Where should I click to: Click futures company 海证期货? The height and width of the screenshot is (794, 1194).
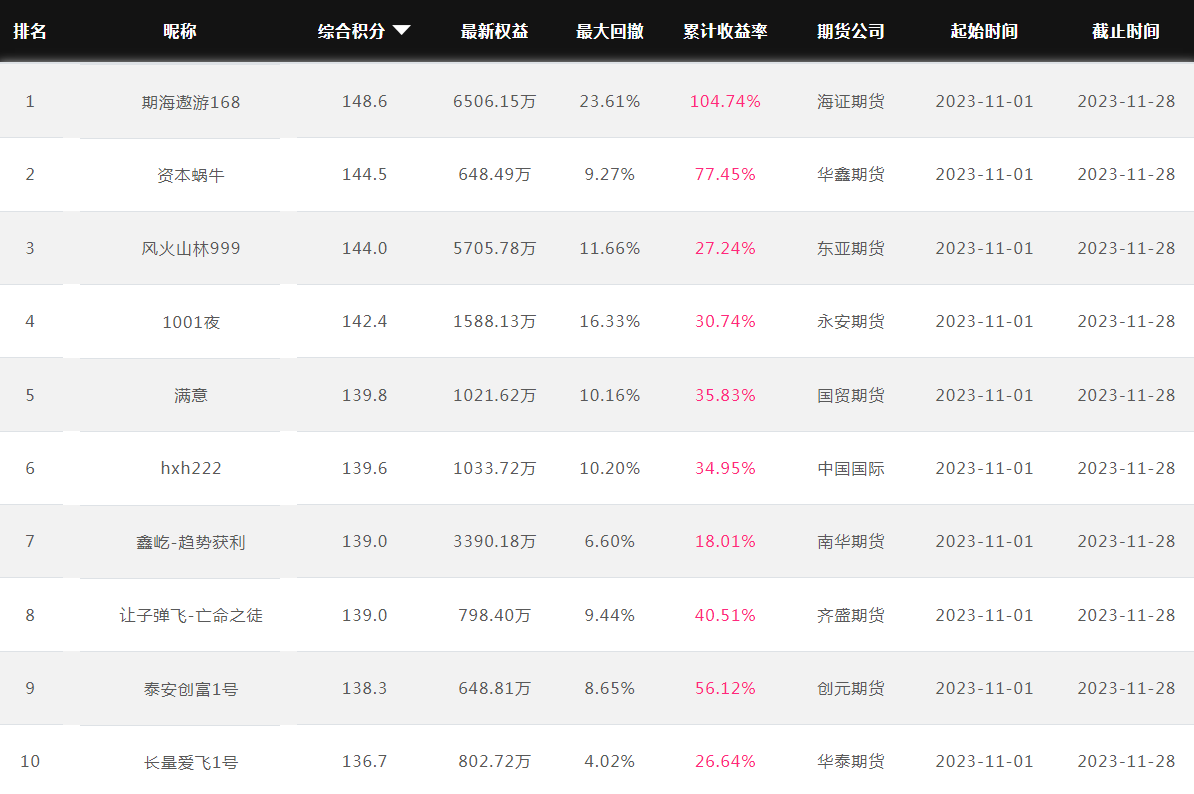[851, 101]
